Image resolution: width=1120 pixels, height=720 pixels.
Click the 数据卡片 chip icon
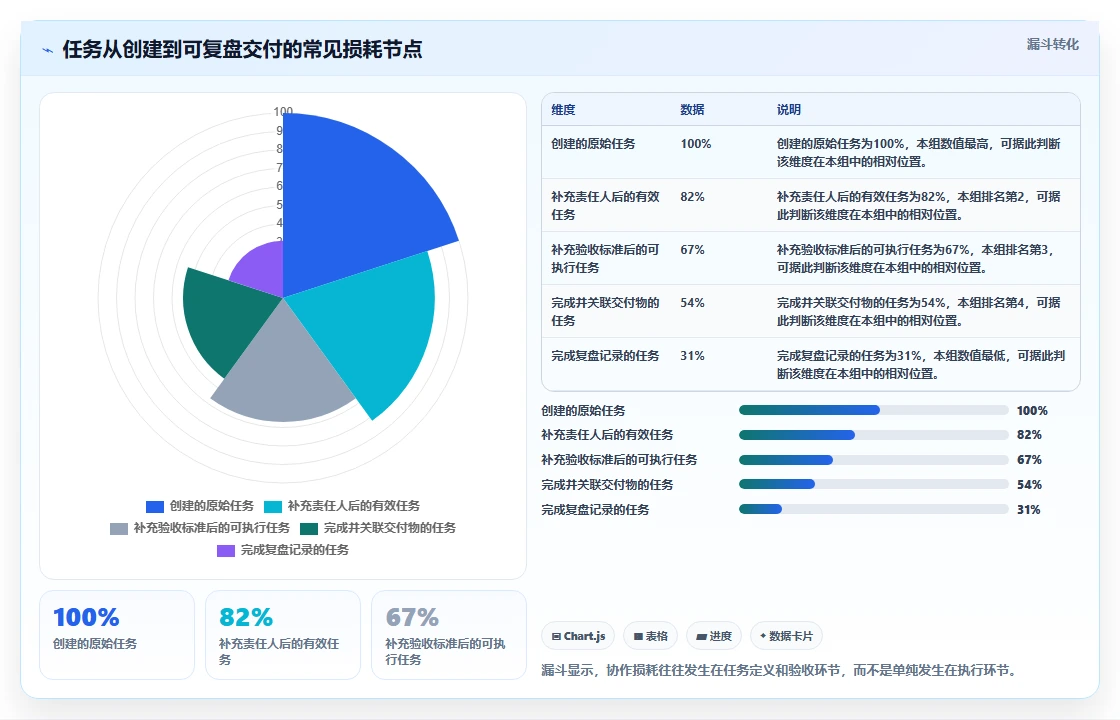coord(763,636)
